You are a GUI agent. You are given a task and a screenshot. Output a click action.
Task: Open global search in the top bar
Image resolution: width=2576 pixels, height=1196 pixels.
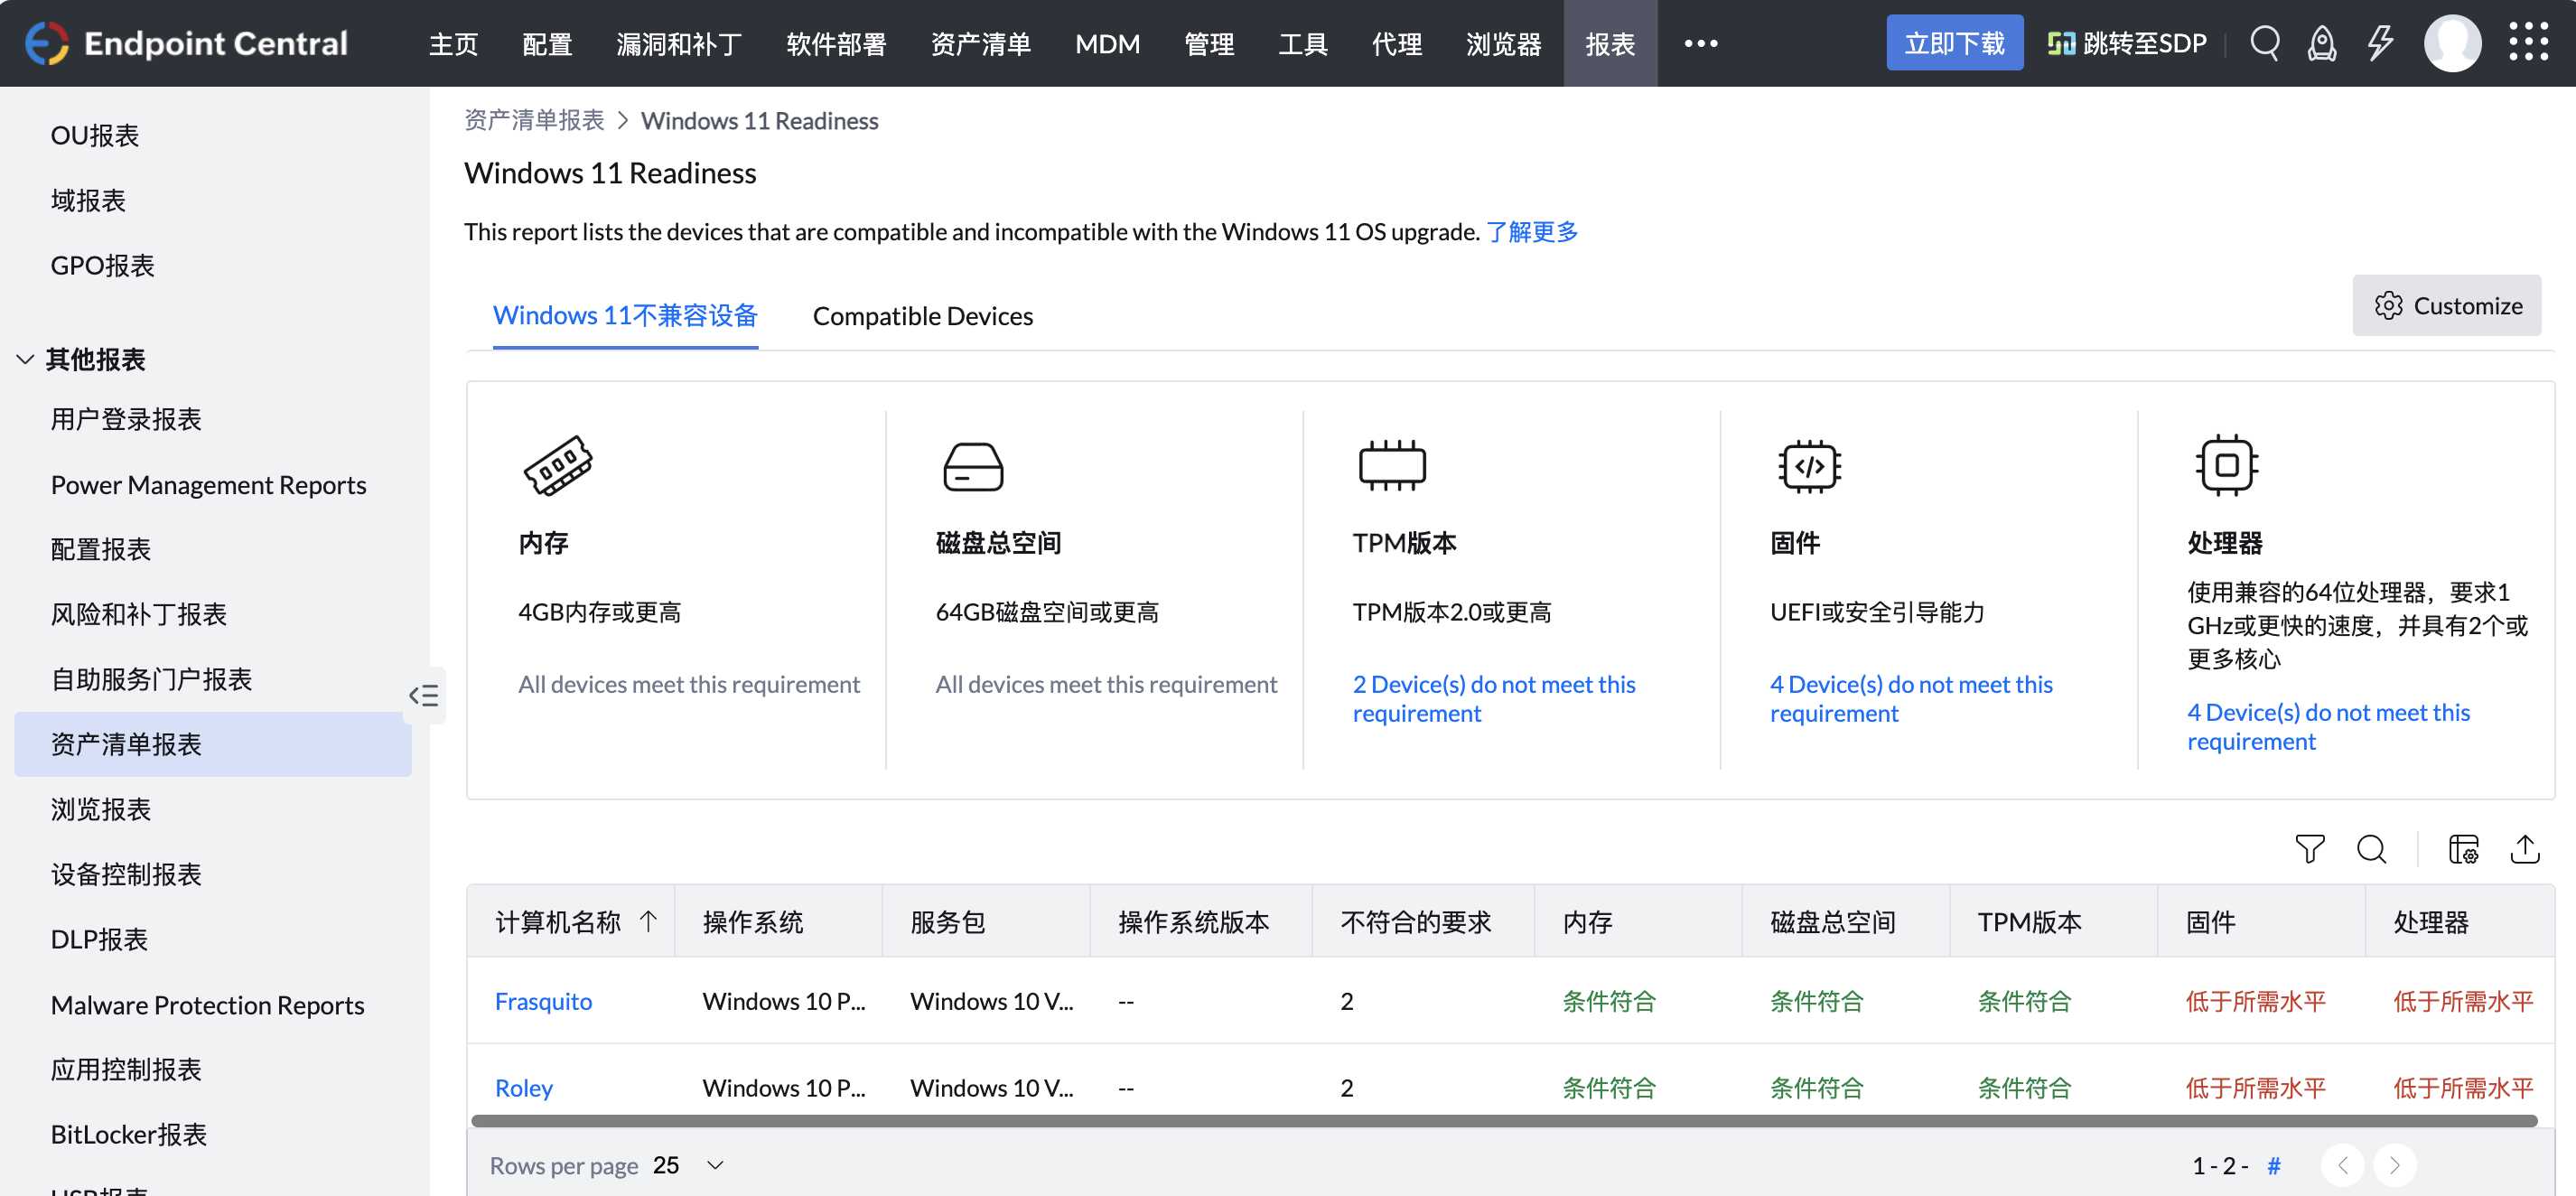click(x=2265, y=43)
